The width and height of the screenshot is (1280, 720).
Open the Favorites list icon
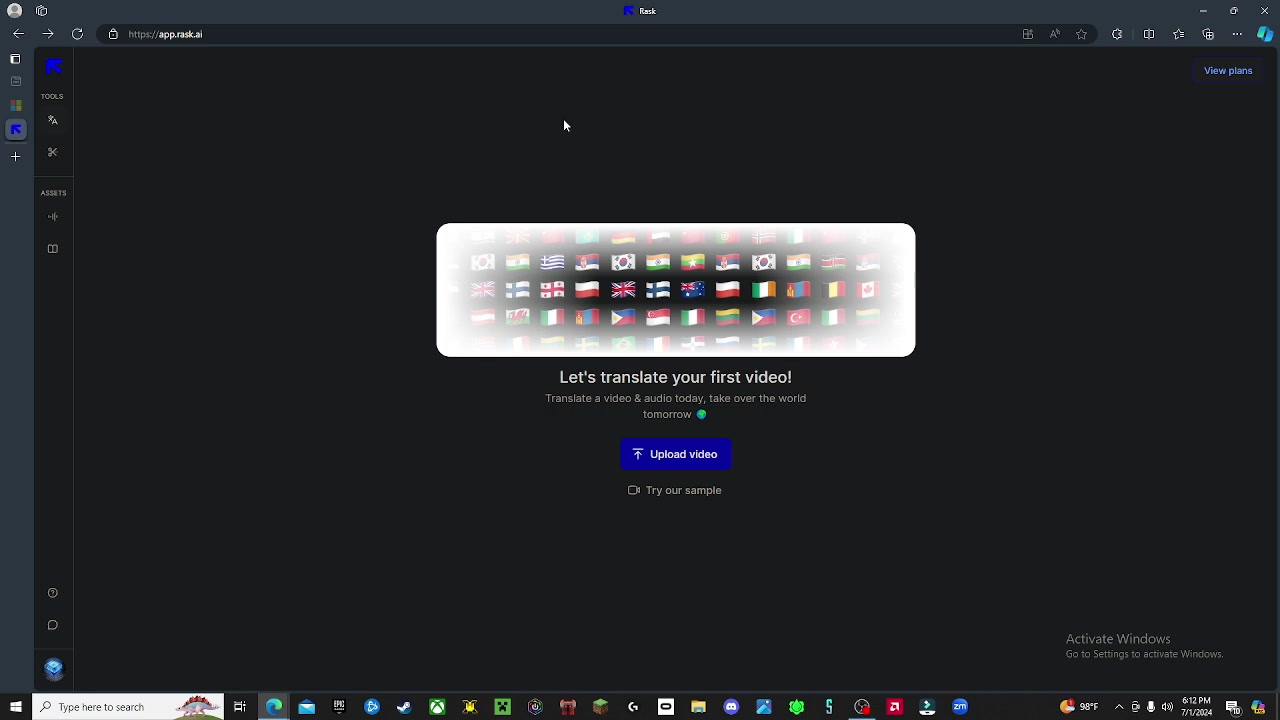1179,34
